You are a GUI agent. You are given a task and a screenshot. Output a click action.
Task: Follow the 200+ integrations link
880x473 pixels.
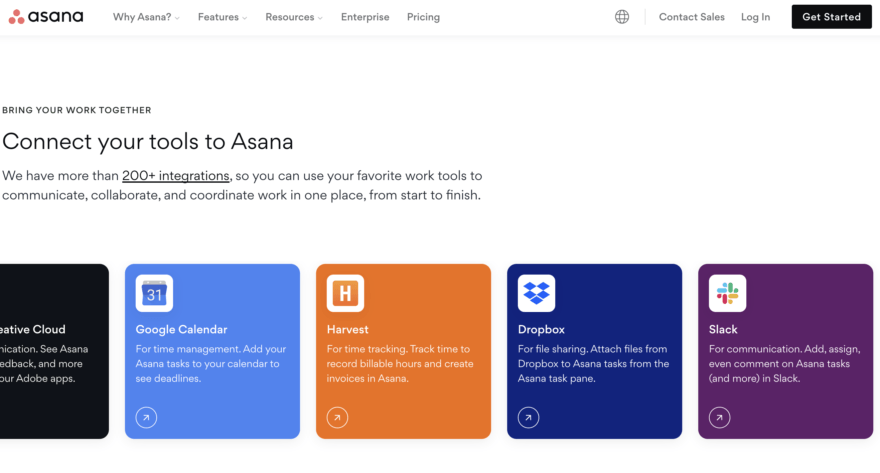click(176, 175)
